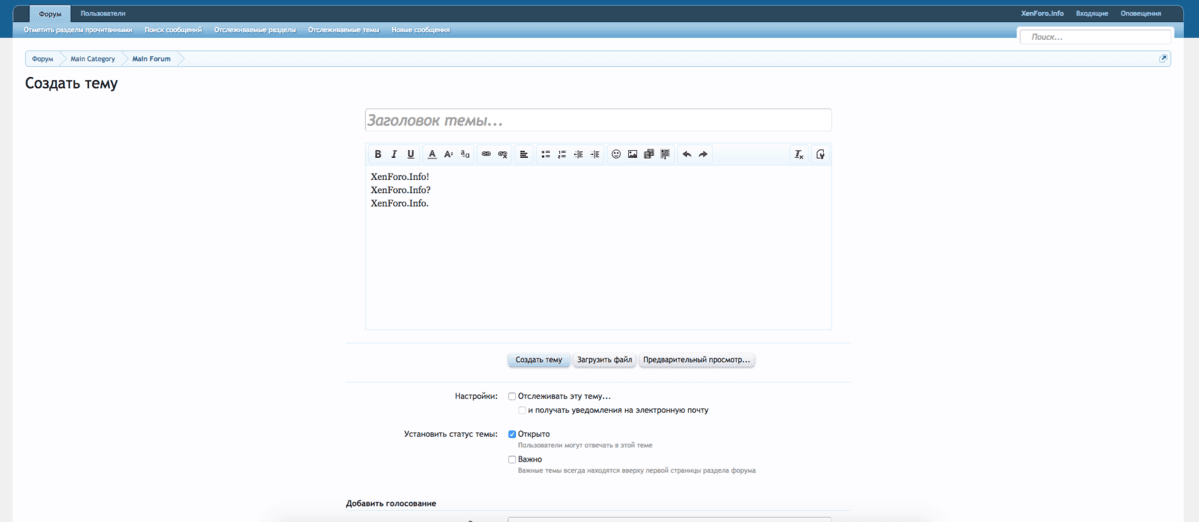
Task: Undo the last editor action
Action: pyautogui.click(x=687, y=154)
